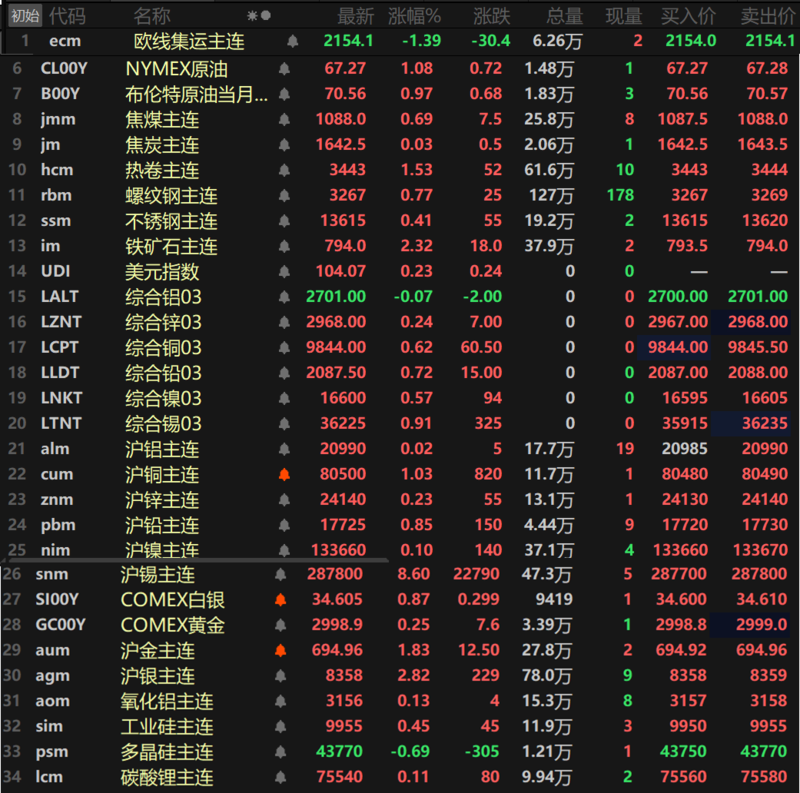Click active orange bell for COMEX白银

[280, 600]
